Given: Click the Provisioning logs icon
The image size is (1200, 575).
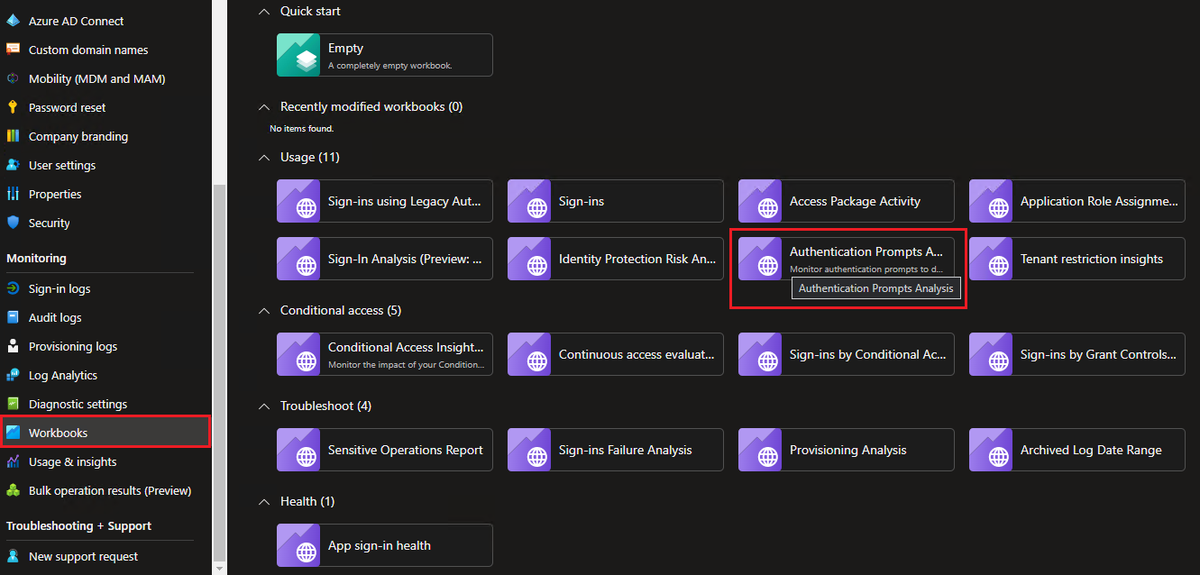Looking at the screenshot, I should [x=13, y=346].
